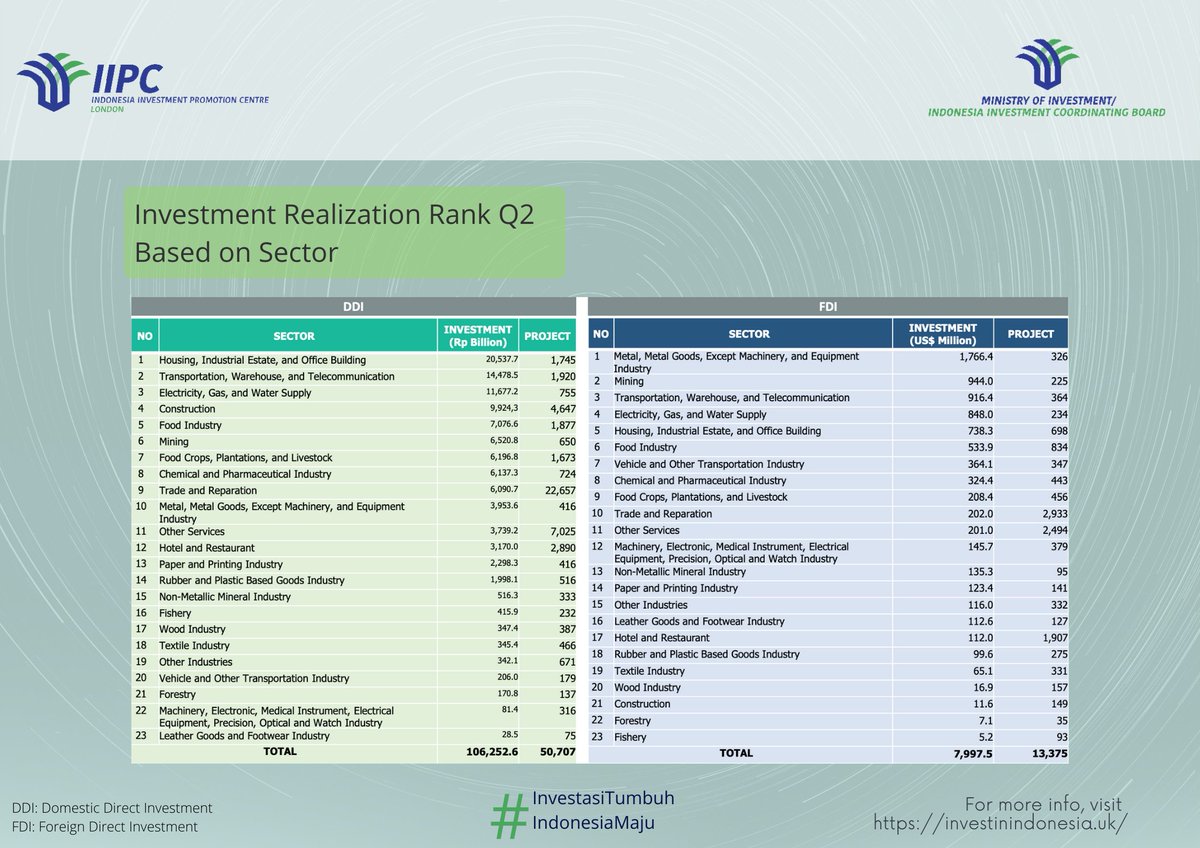Select 'Mining' in the FDI table
1200x848 pixels.
point(628,381)
